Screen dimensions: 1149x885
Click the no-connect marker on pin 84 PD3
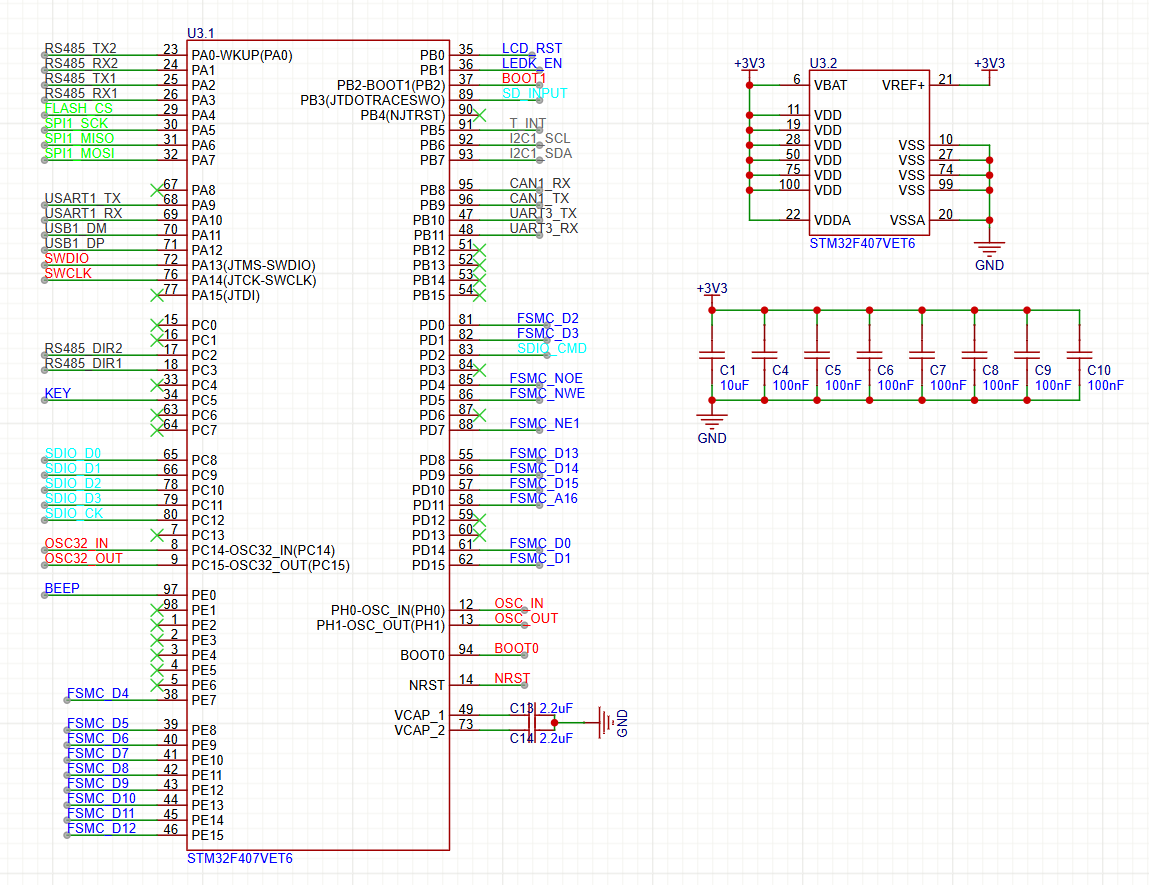coord(480,370)
